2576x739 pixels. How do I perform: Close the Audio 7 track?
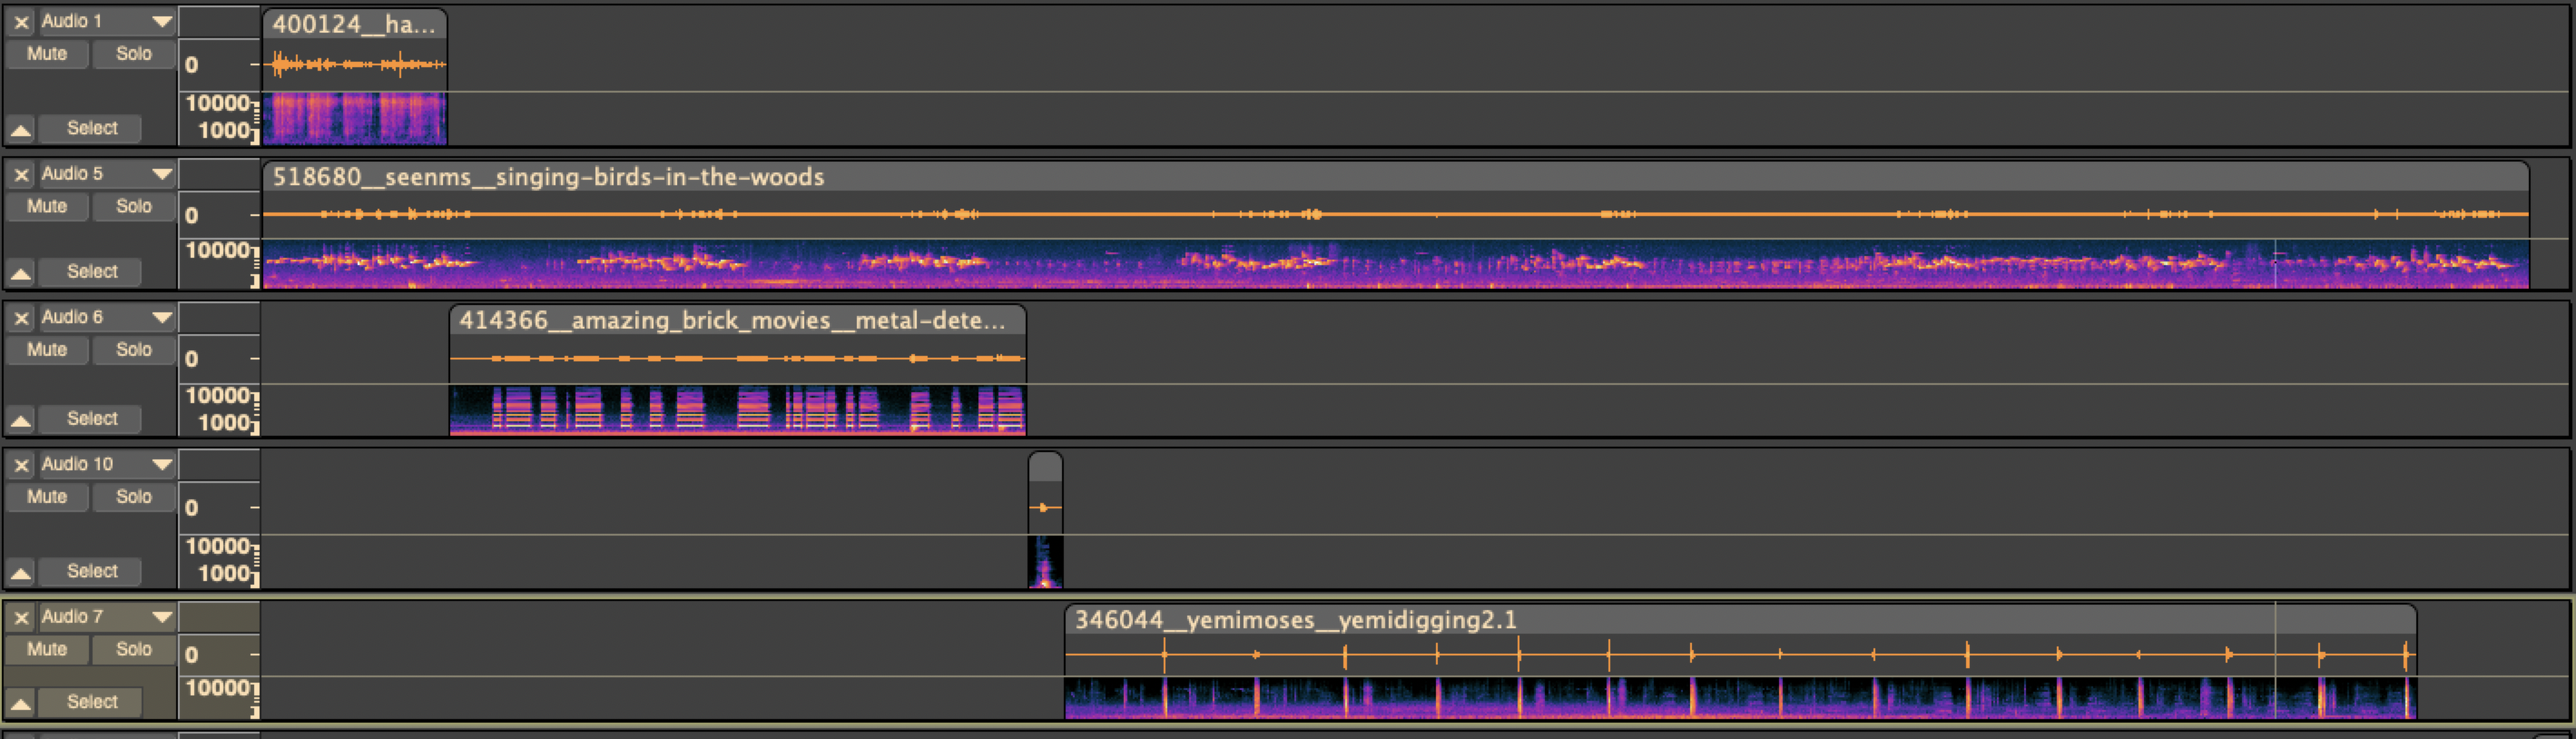point(21,618)
